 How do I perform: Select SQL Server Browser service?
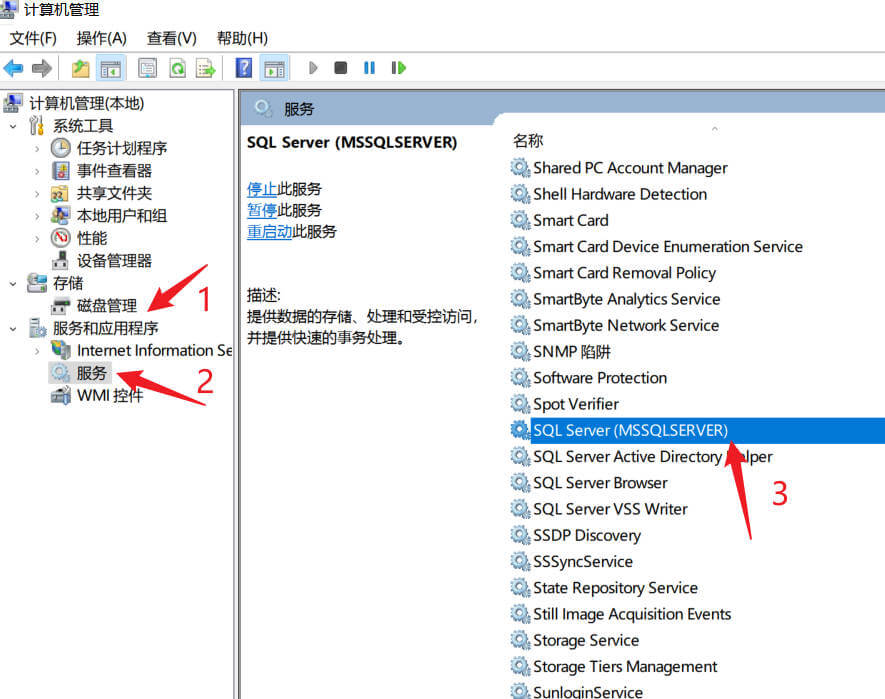point(600,483)
